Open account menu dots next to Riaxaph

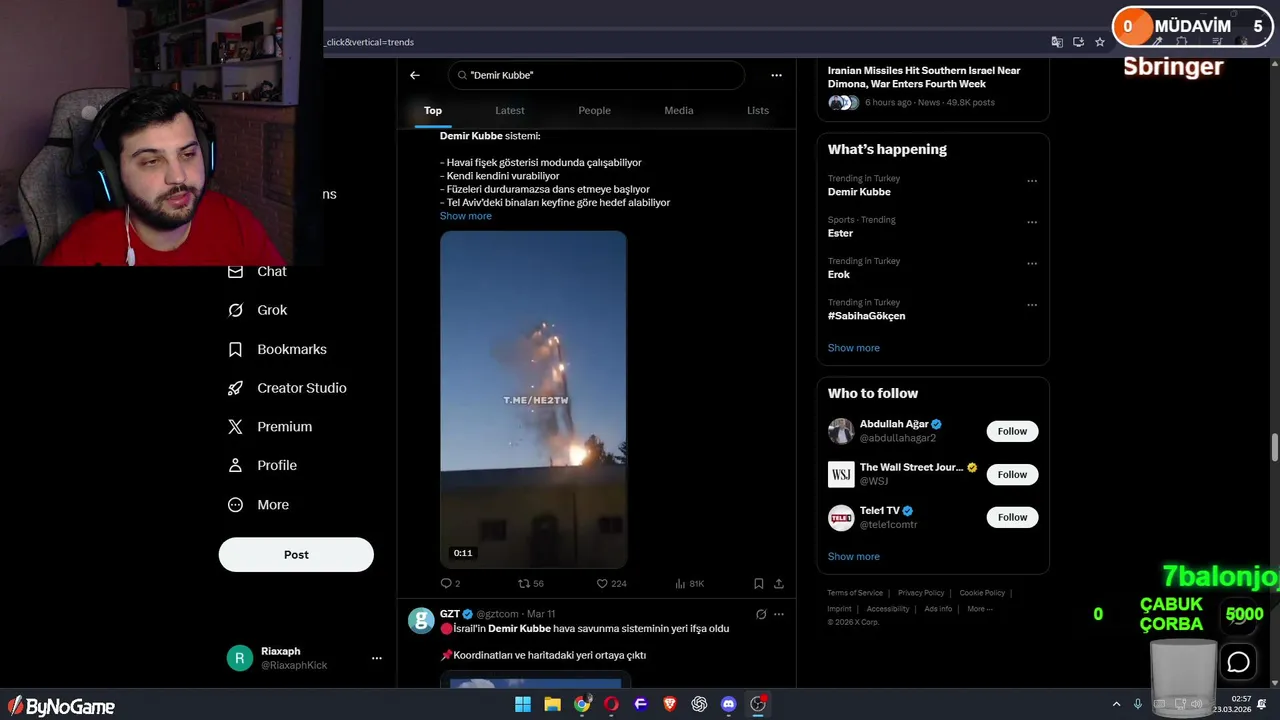tap(377, 658)
